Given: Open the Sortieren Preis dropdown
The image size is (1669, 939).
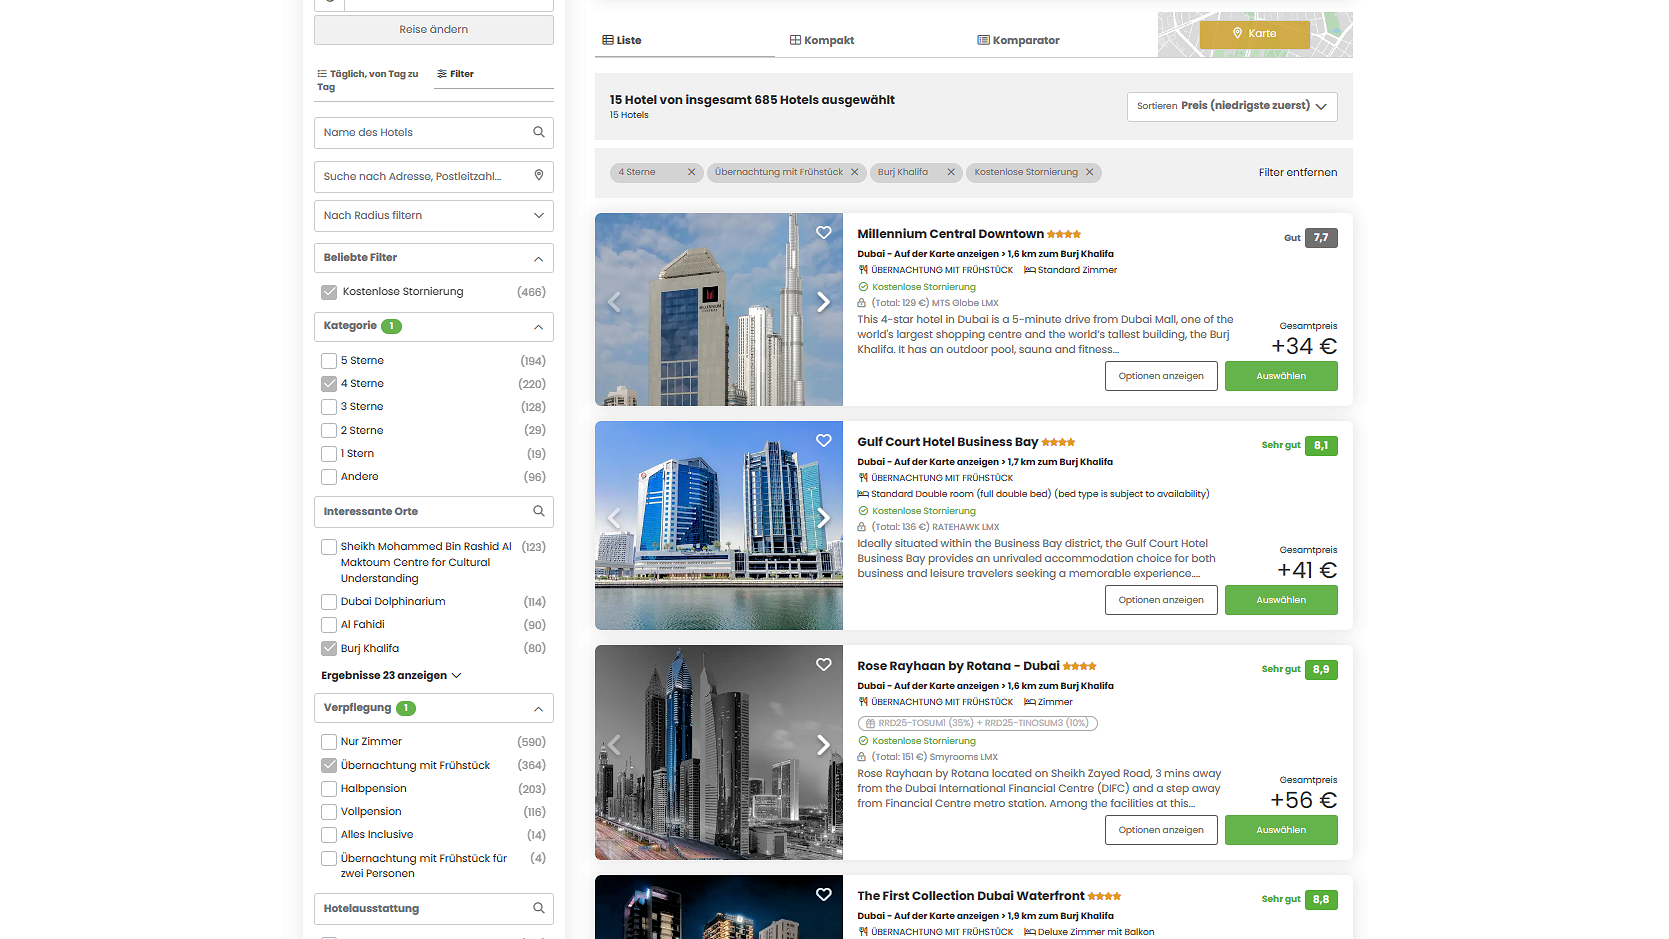Looking at the screenshot, I should (1232, 106).
